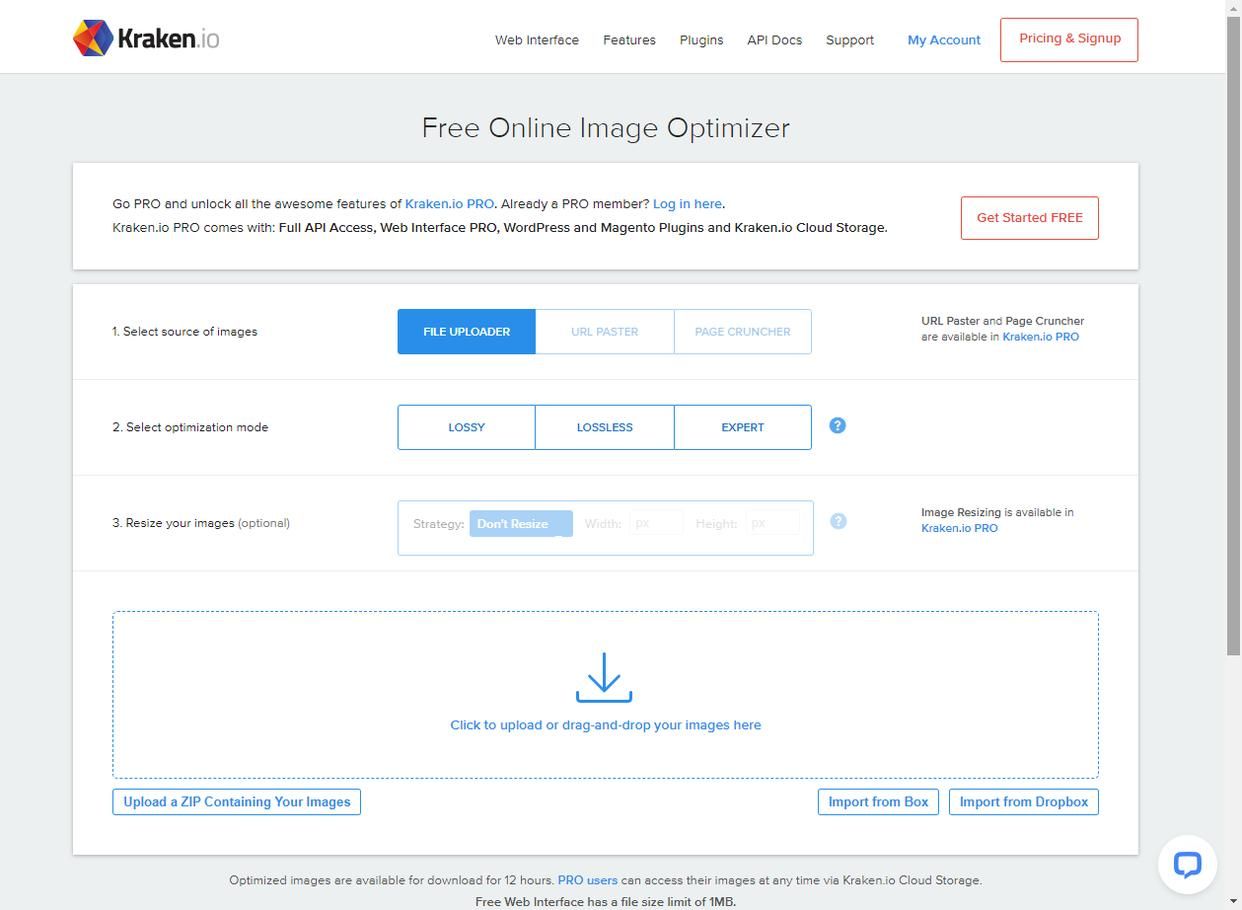Choose LOSSY optimization mode
The width and height of the screenshot is (1242, 910).
pos(466,427)
